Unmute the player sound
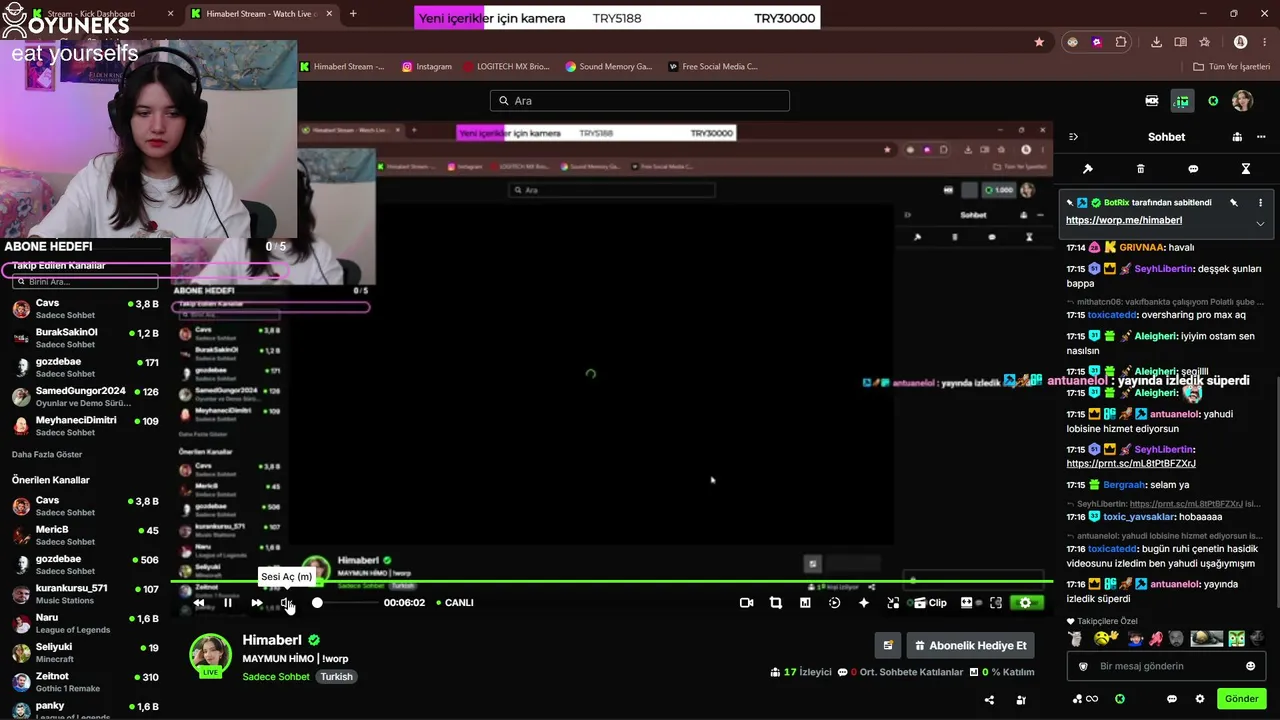Image resolution: width=1280 pixels, height=720 pixels. click(x=287, y=603)
